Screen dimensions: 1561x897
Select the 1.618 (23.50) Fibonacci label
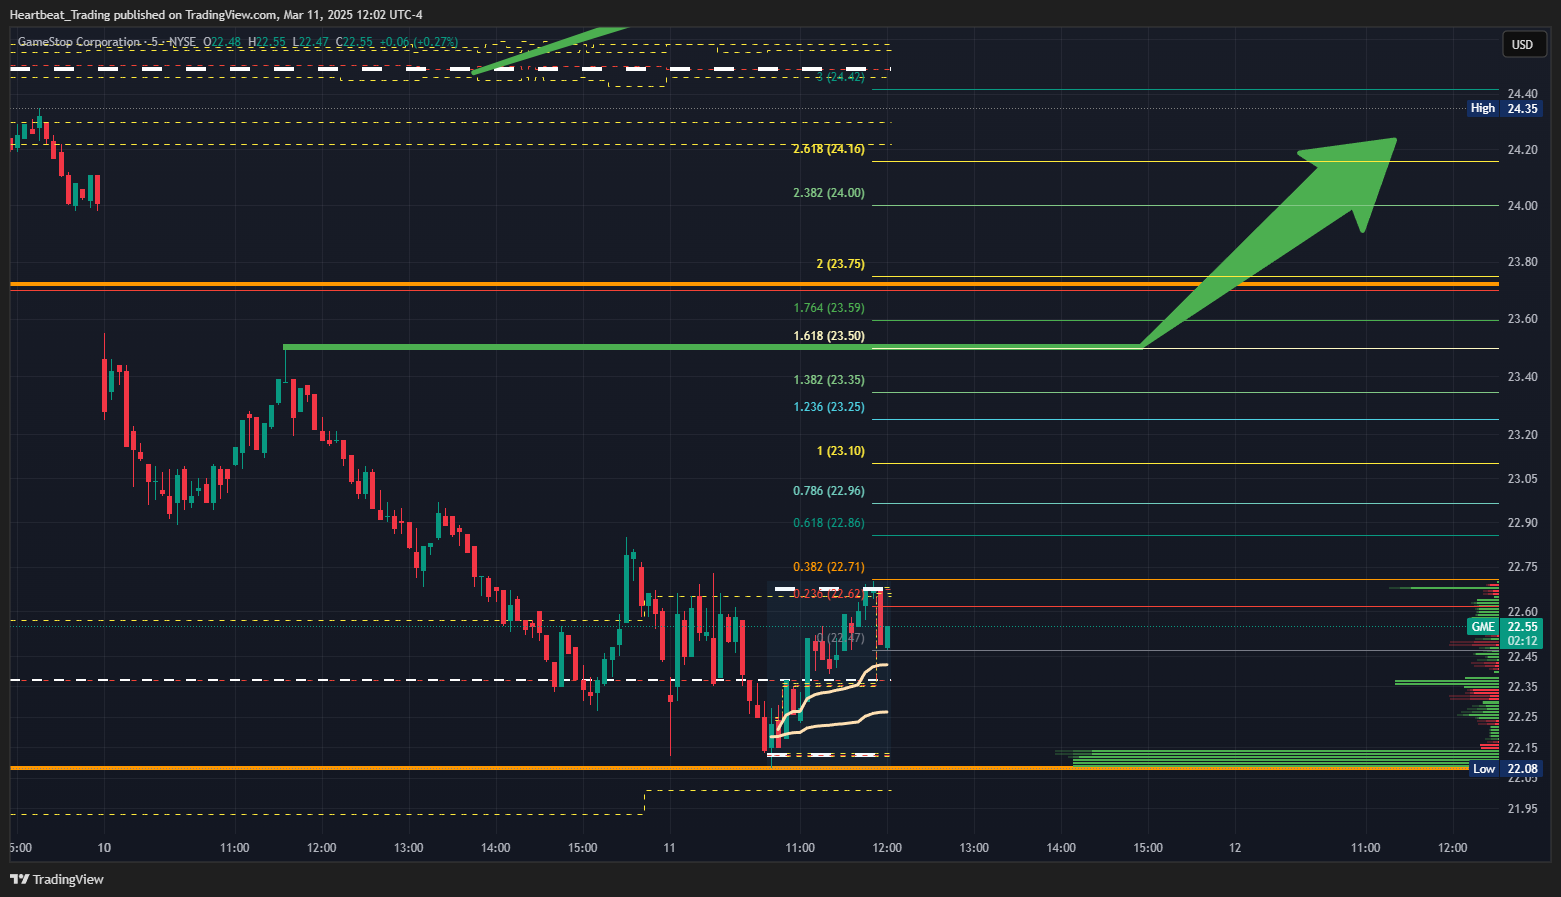pos(829,336)
